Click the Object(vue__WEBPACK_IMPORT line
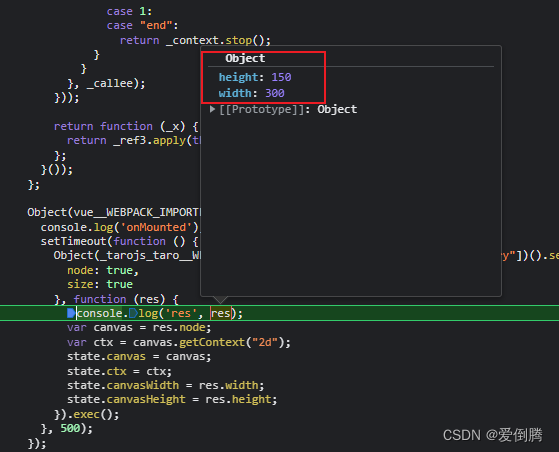 pyautogui.click(x=114, y=212)
